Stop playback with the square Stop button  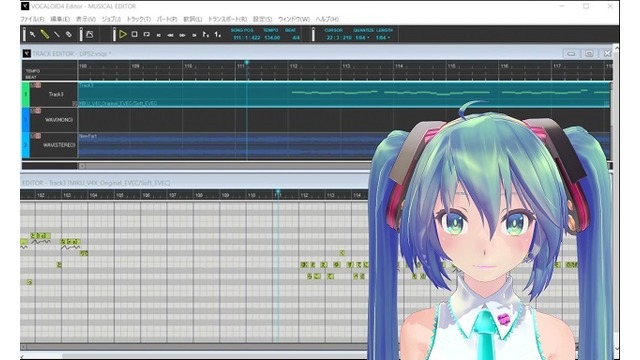[134, 35]
